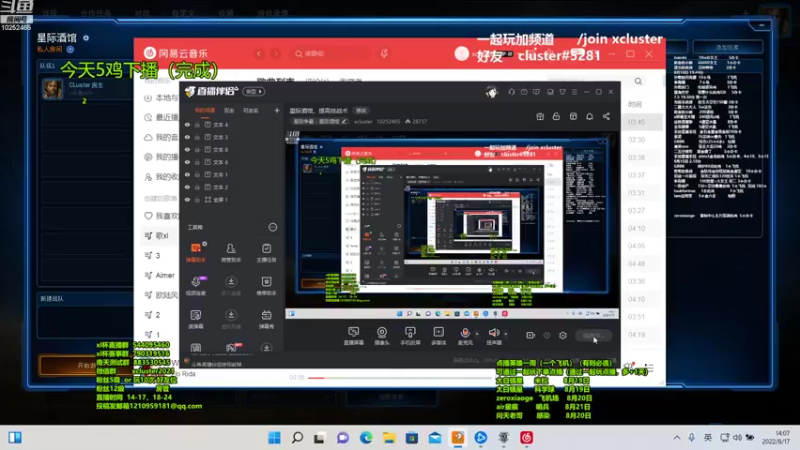The height and width of the screenshot is (450, 800).
Task: Click the 扬声器 speaker icon
Action: [x=494, y=333]
